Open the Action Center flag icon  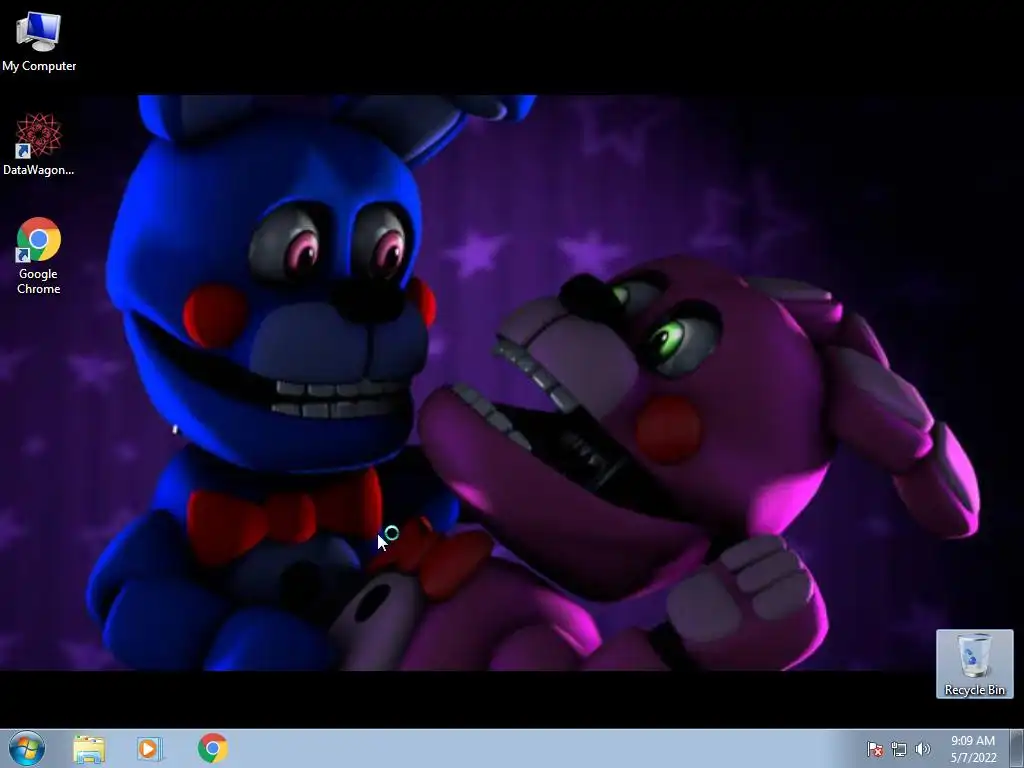pos(875,749)
